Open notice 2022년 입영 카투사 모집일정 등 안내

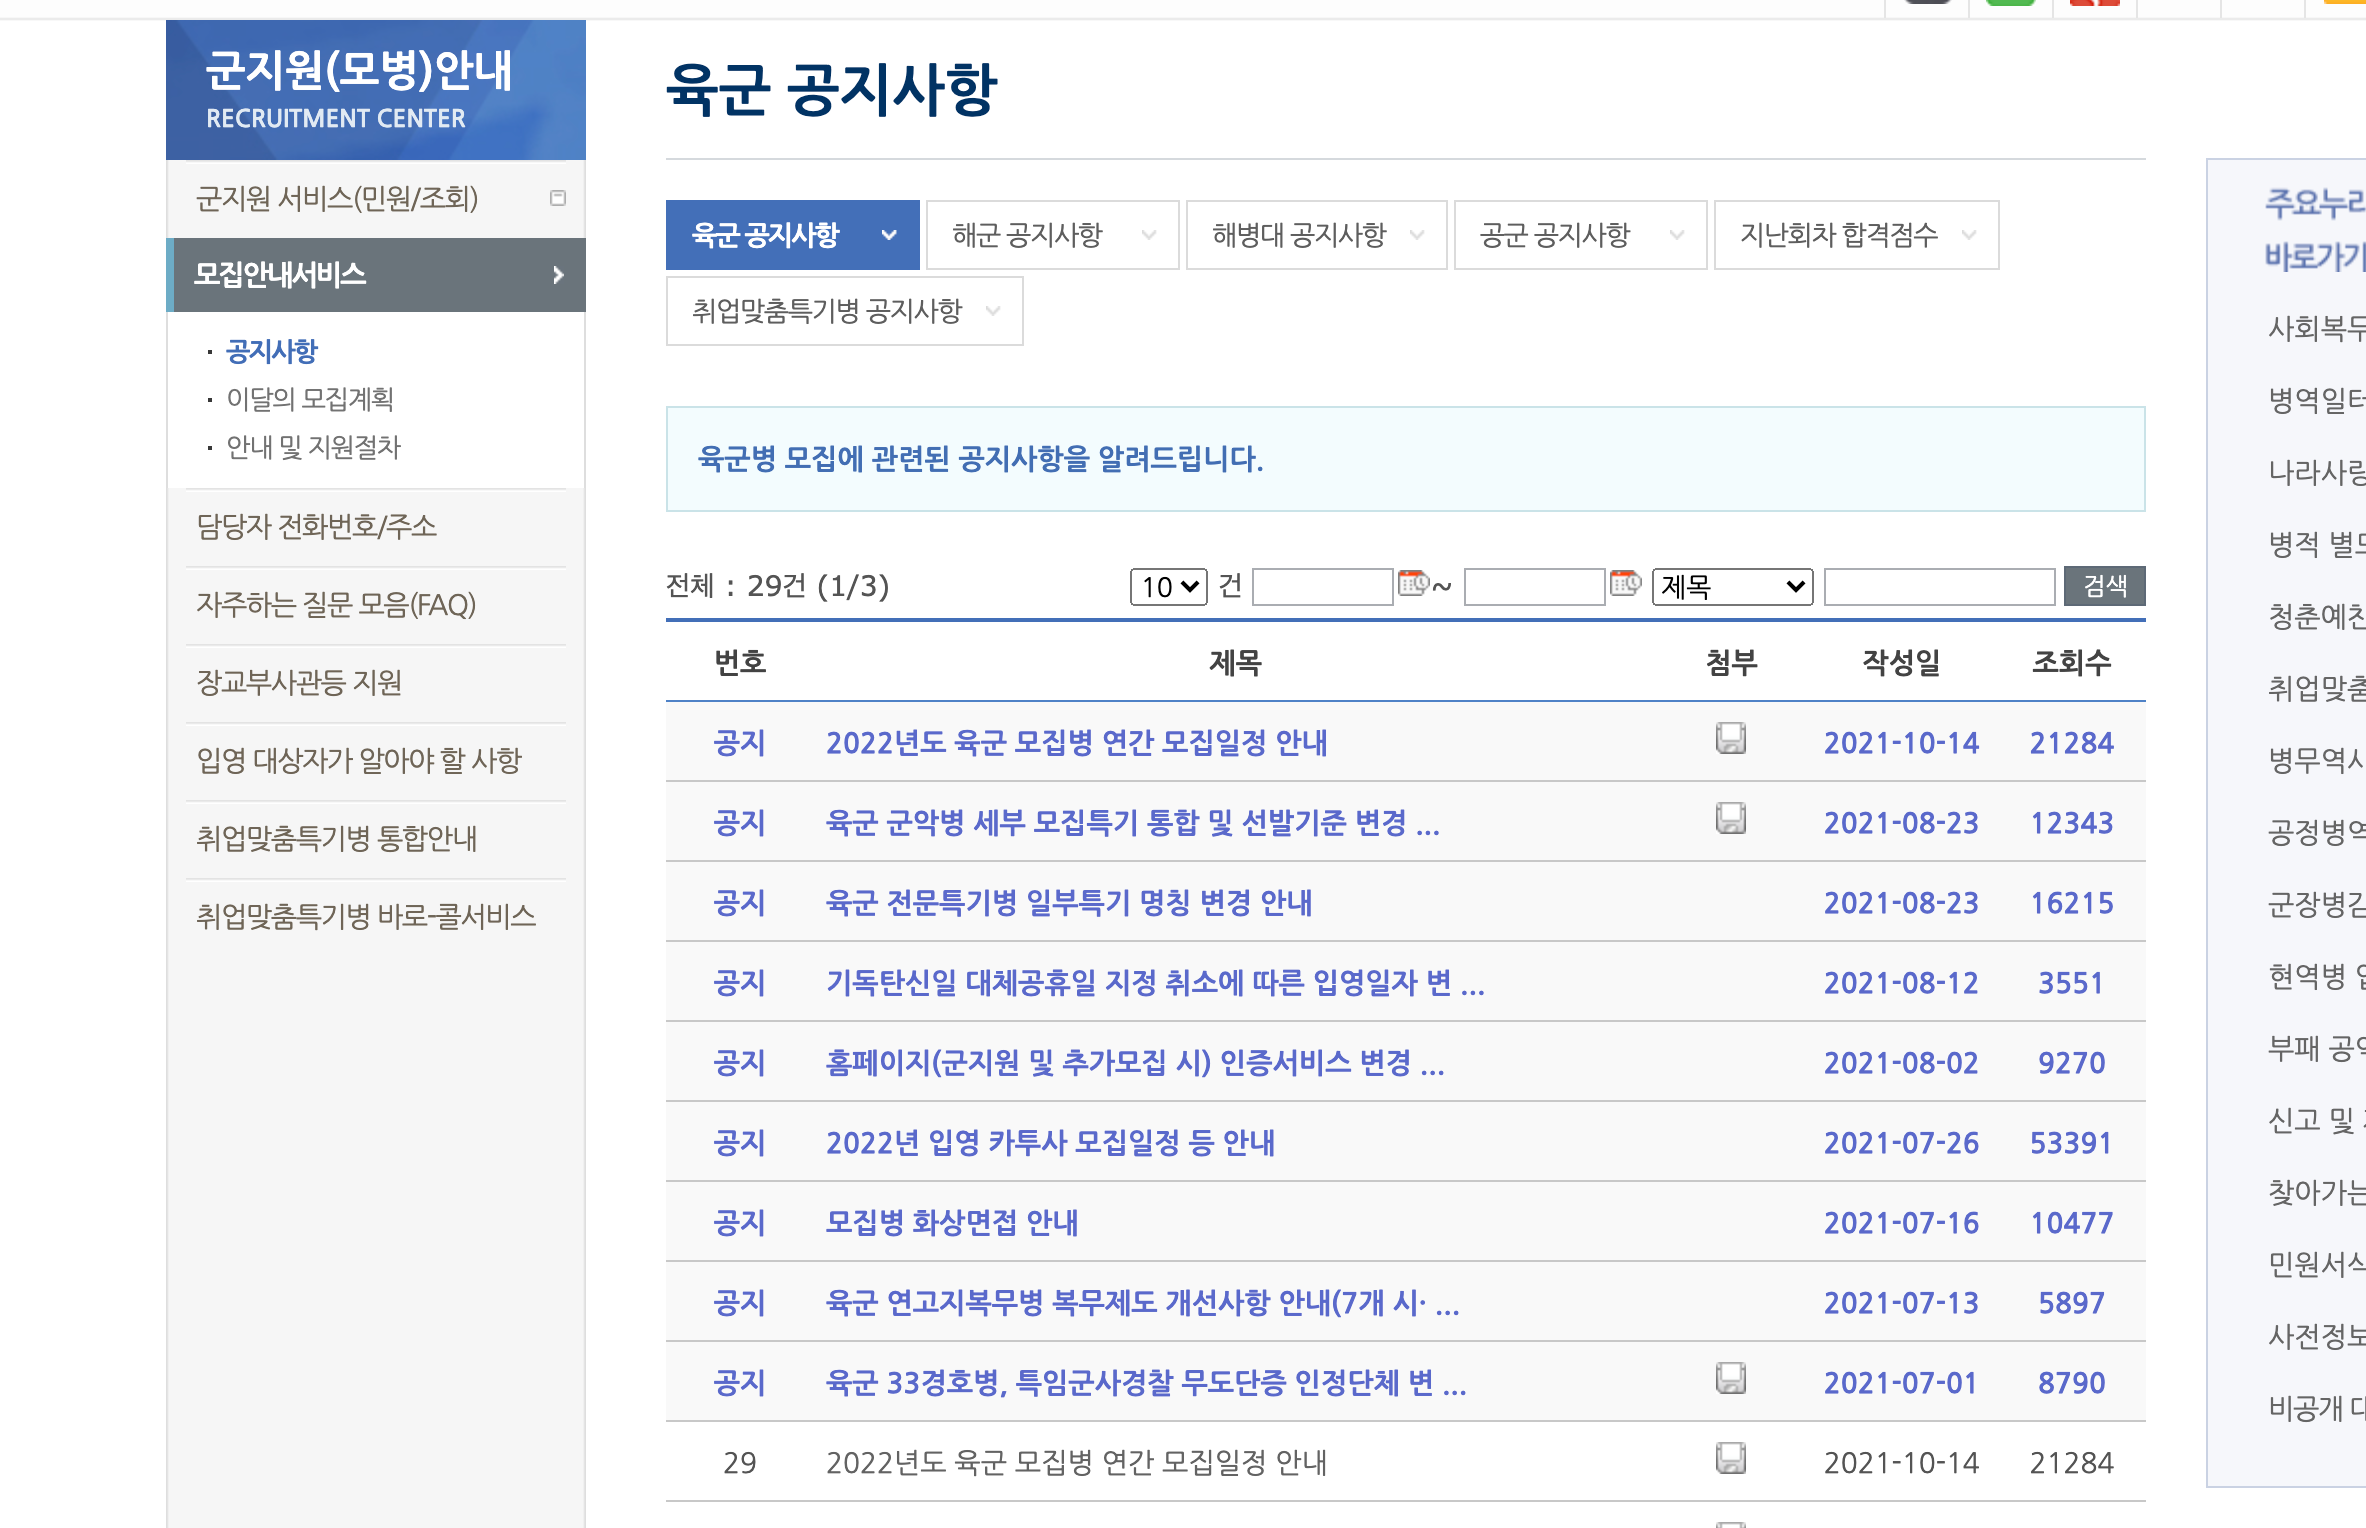tap(1050, 1143)
